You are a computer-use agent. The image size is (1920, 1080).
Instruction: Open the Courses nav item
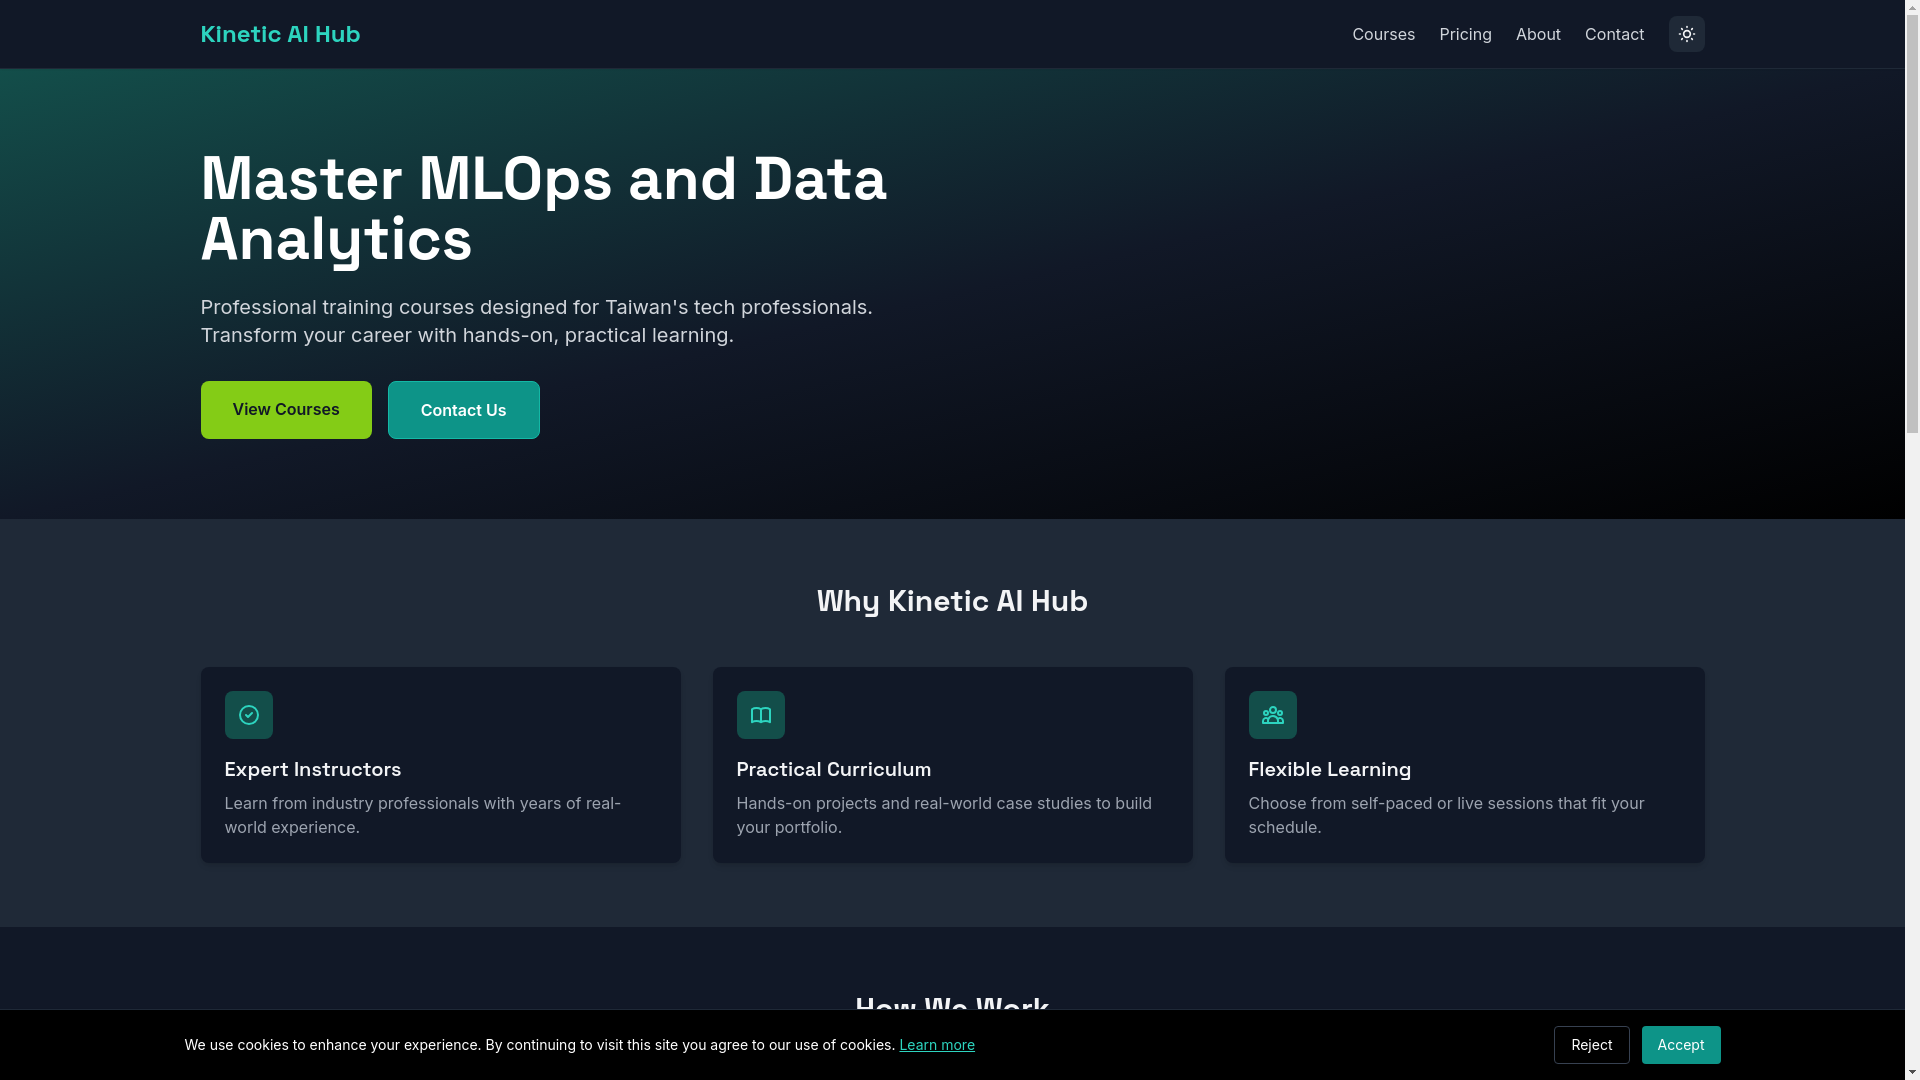tap(1383, 34)
